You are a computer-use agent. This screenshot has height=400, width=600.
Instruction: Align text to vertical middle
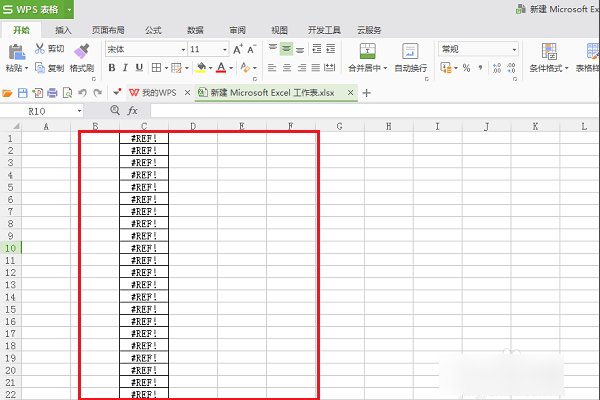(286, 49)
